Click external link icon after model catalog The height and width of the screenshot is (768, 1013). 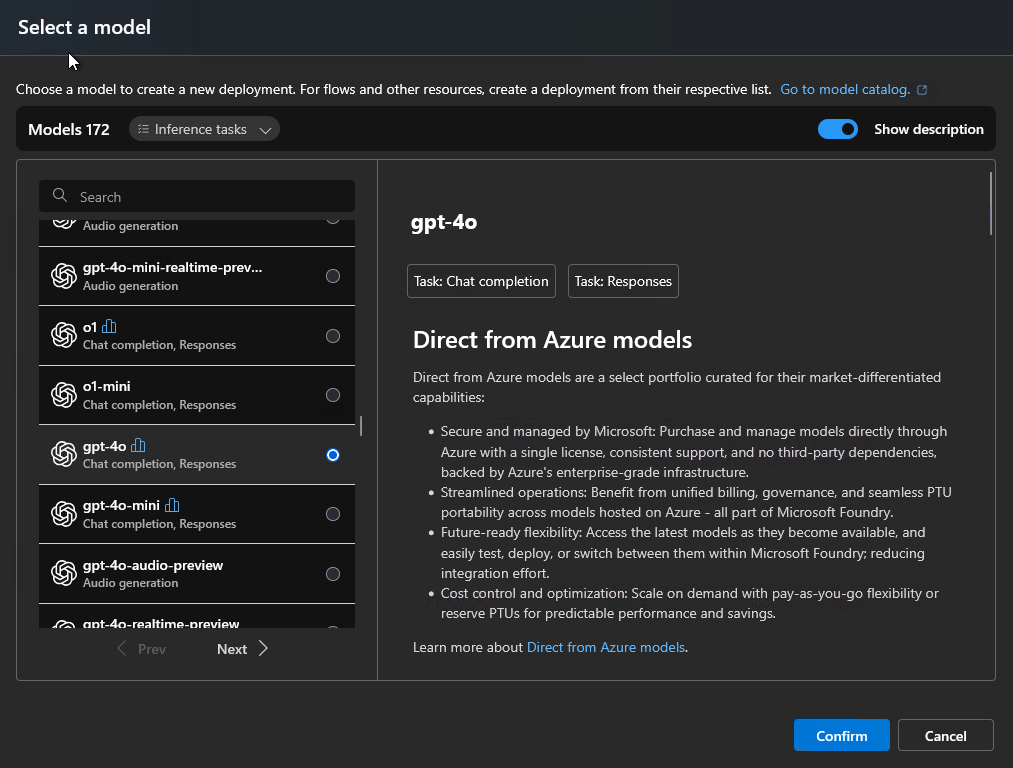click(922, 90)
